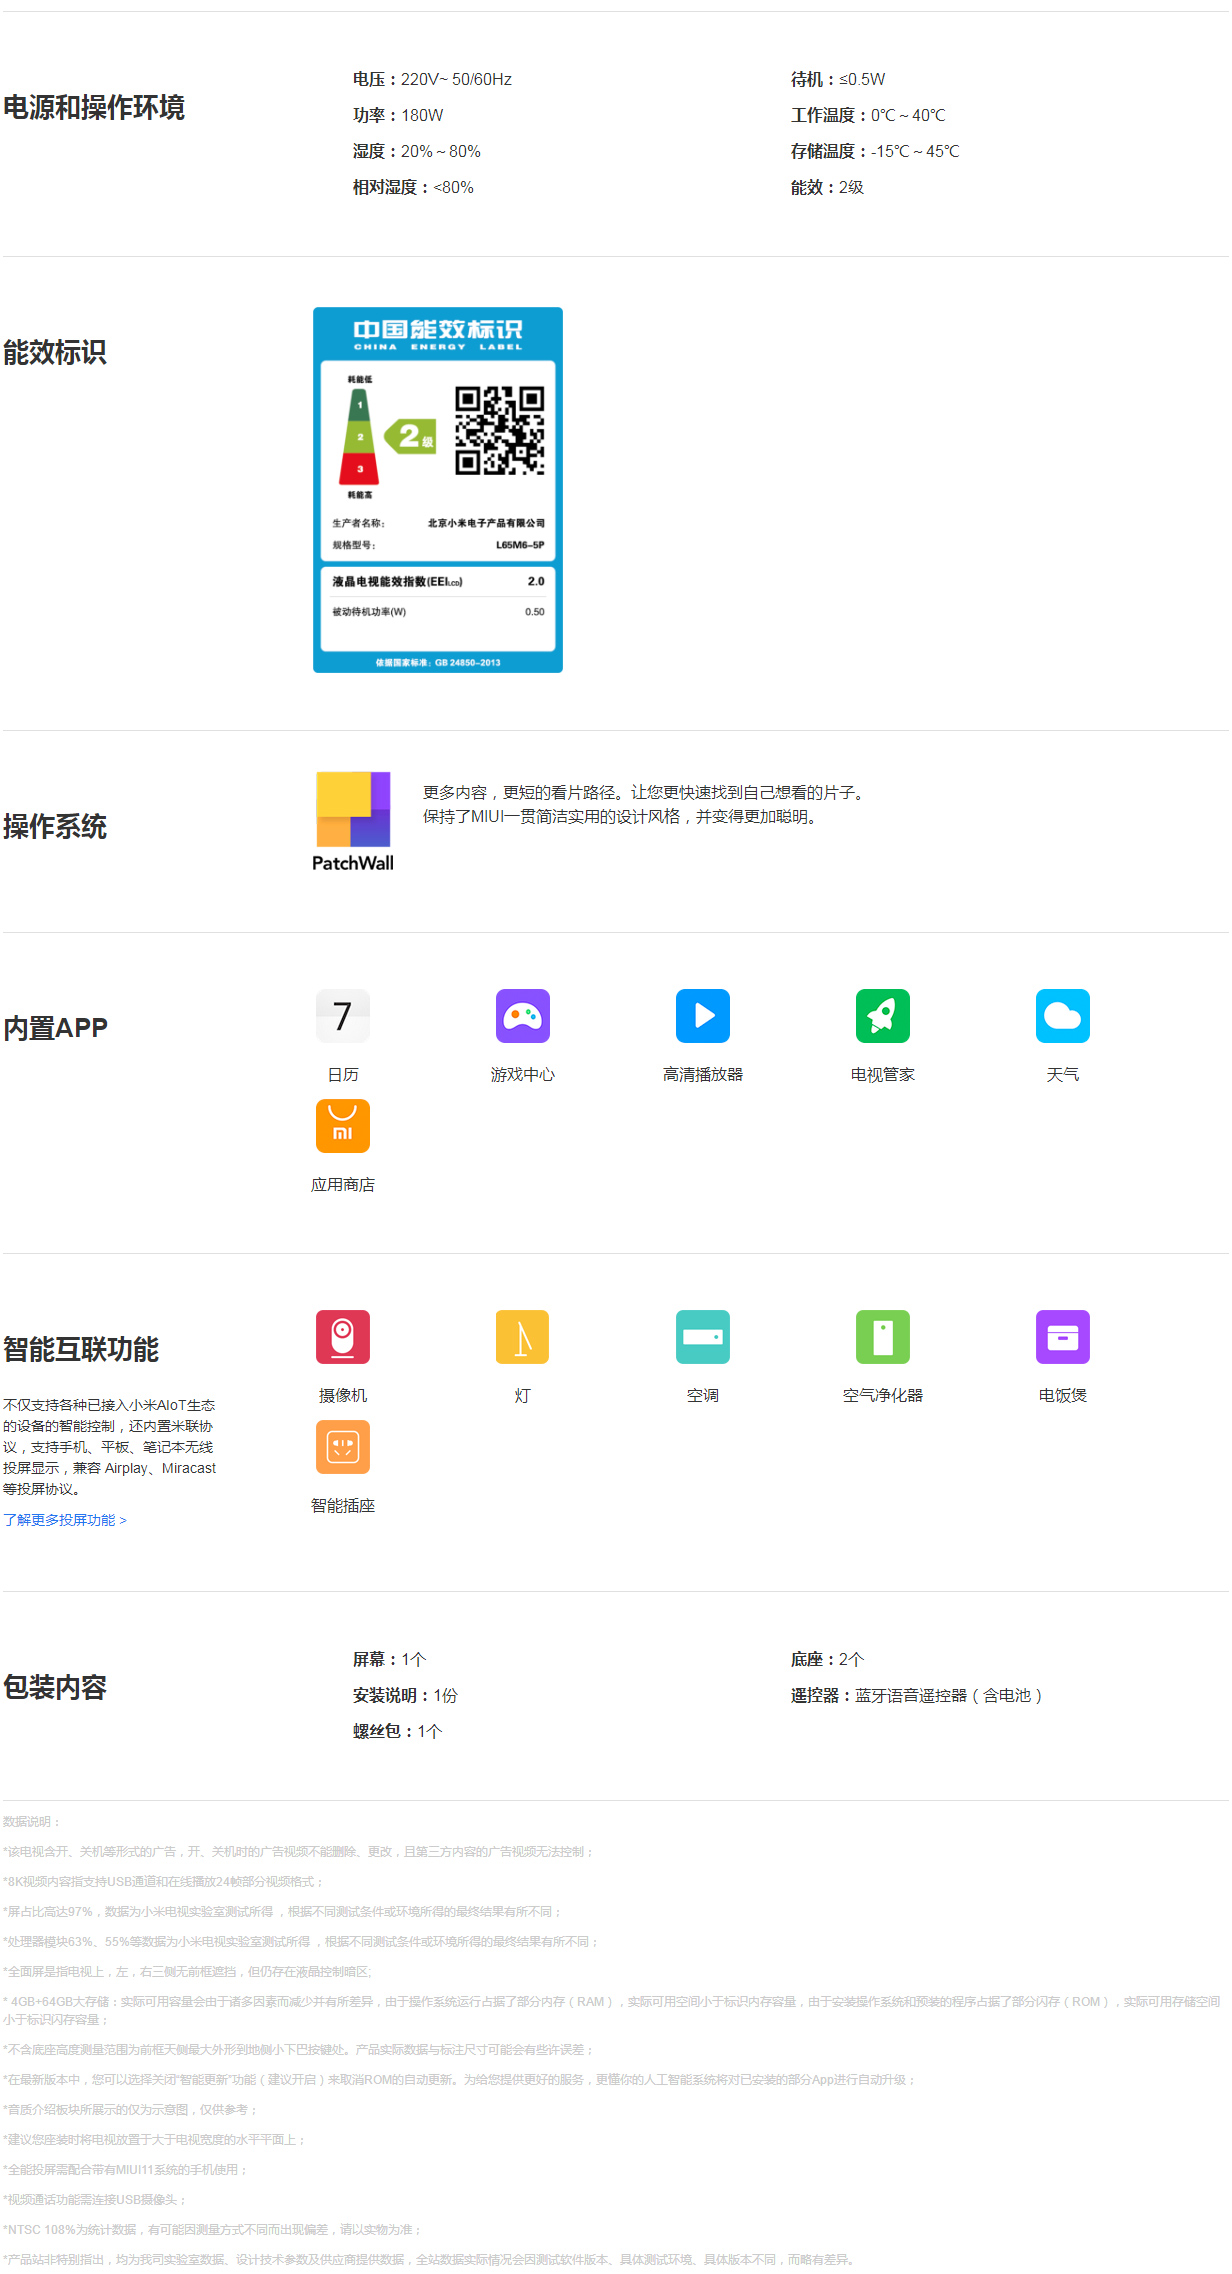Click the green level 2 efficiency arrow
This screenshot has height=2274, width=1232.
click(x=412, y=436)
